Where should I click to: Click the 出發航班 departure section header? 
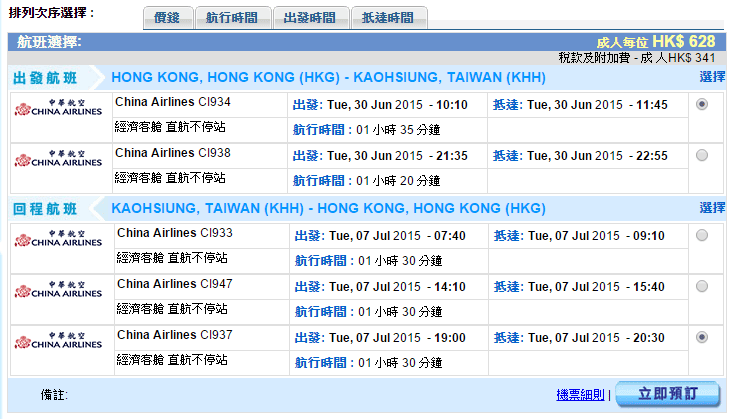[44, 78]
